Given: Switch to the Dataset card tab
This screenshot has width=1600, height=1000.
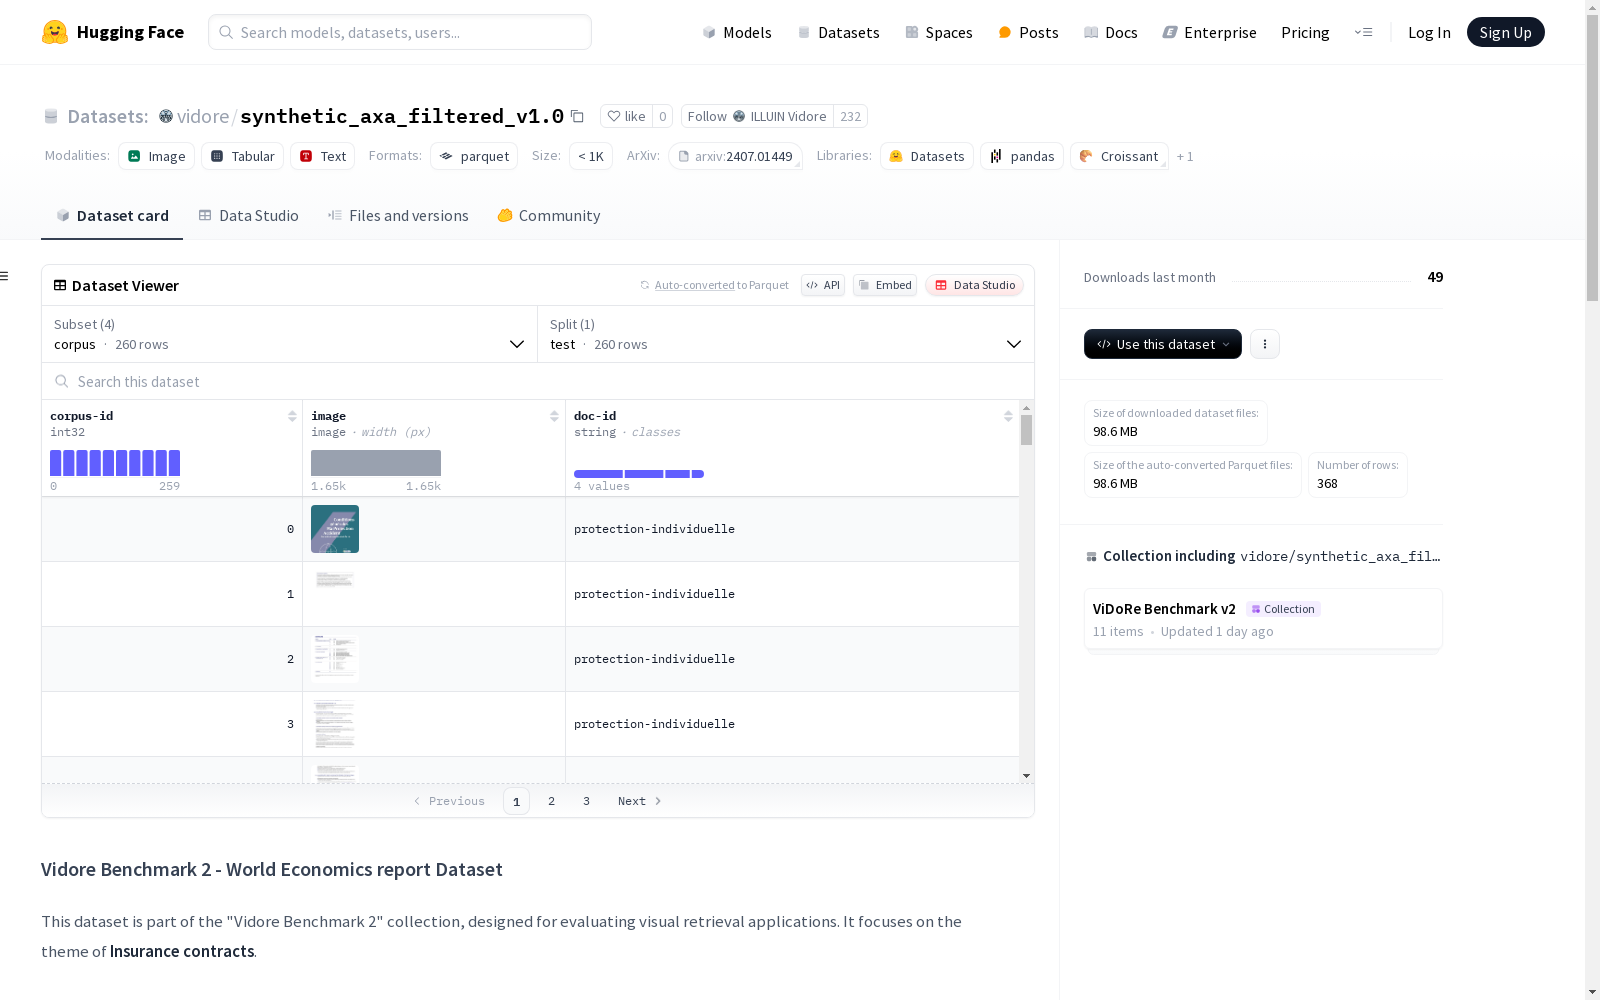Looking at the screenshot, I should (112, 216).
